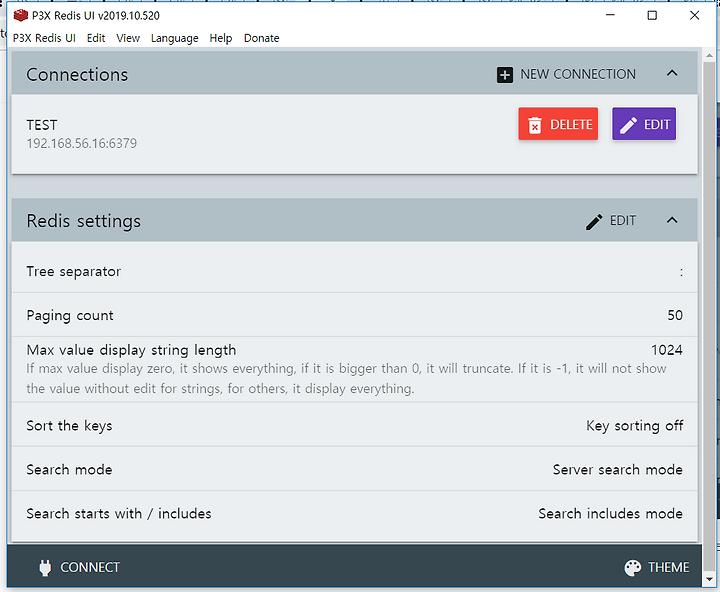Viewport: 720px width, 592px height.
Task: Click the pencil icon in Redis settings header
Action: point(594,222)
